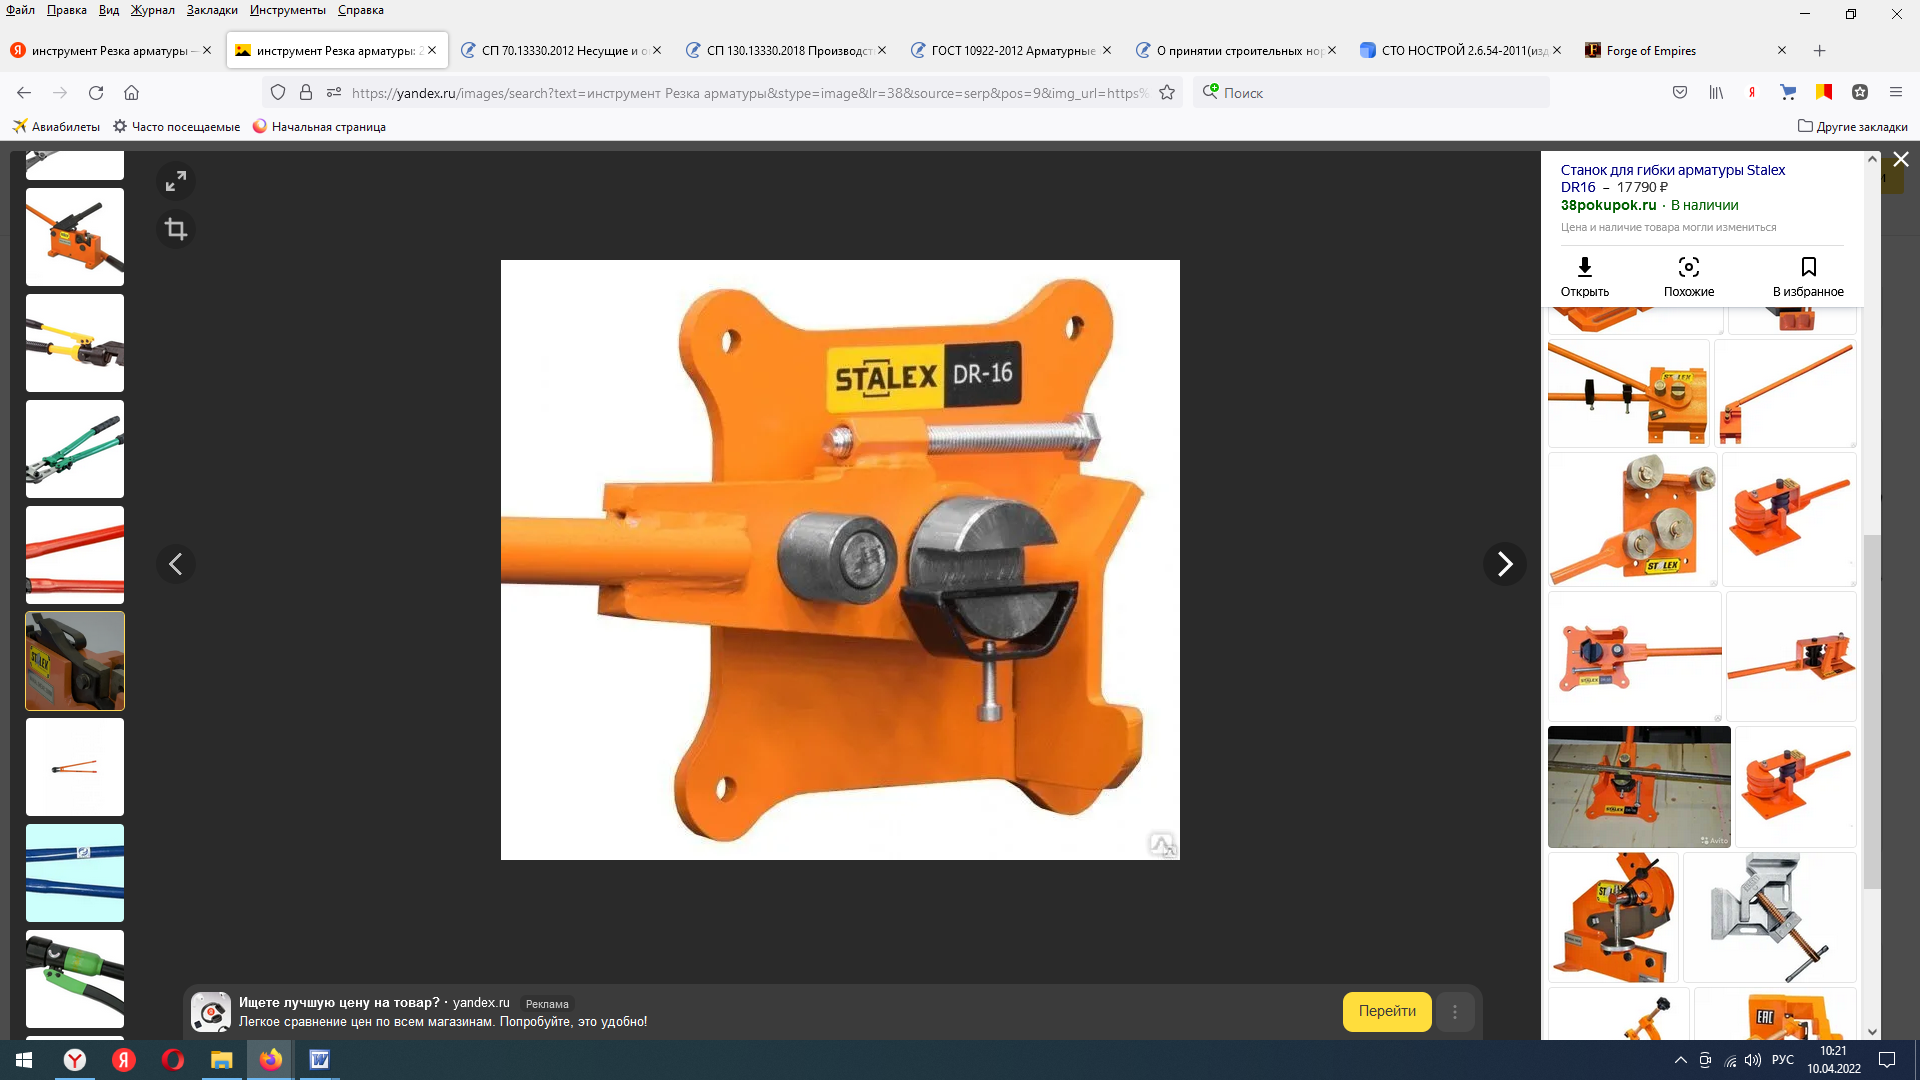Click the Перейти ad button
The height and width of the screenshot is (1080, 1920).
(x=1387, y=1011)
